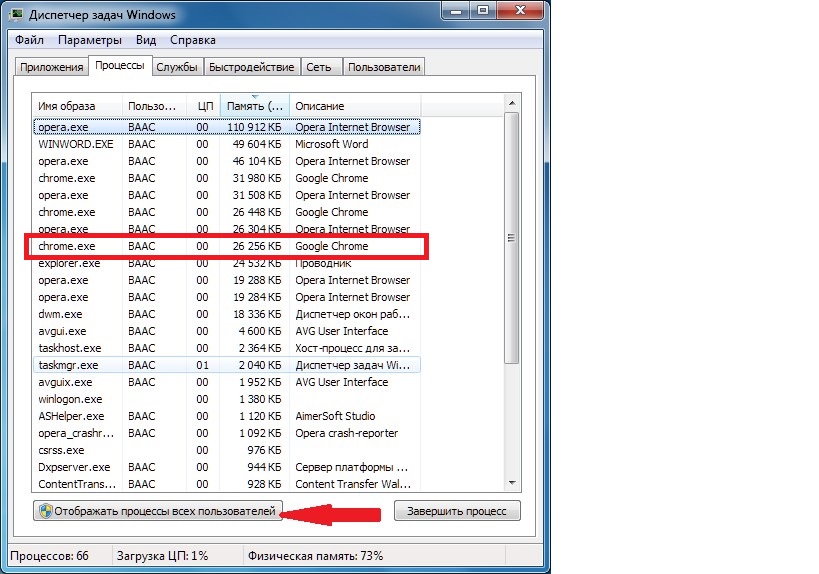Open the Параметры menu

89,40
